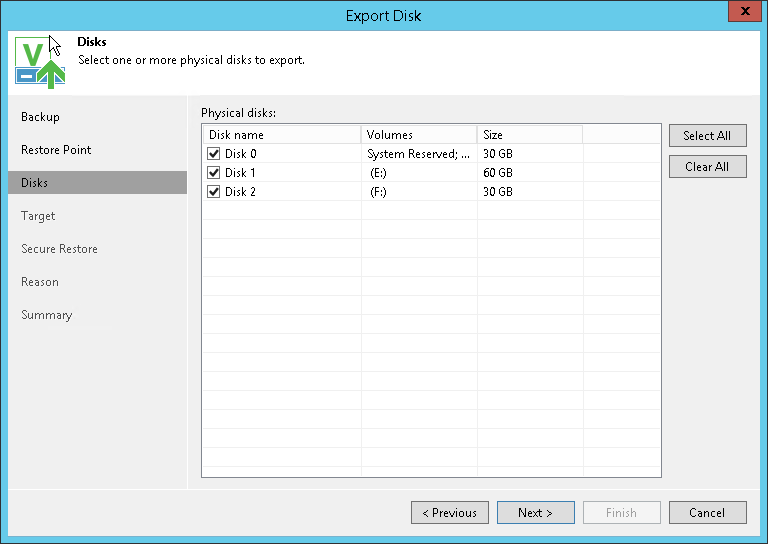
Task: Select the 'Disk 2' row name
Action: pos(240,192)
